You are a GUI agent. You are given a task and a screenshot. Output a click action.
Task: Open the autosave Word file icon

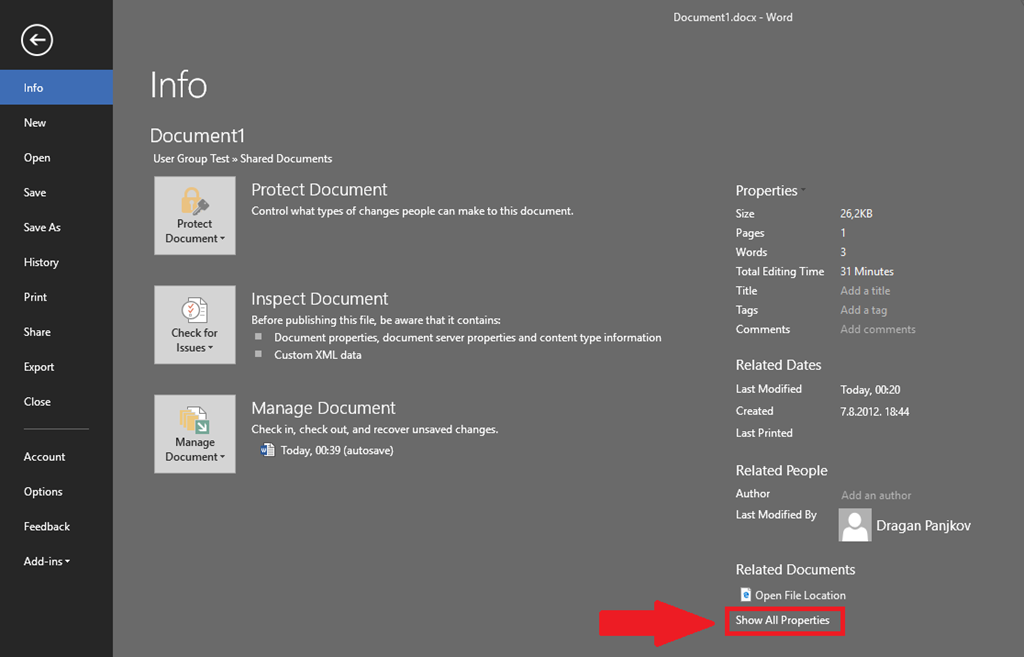pos(267,450)
